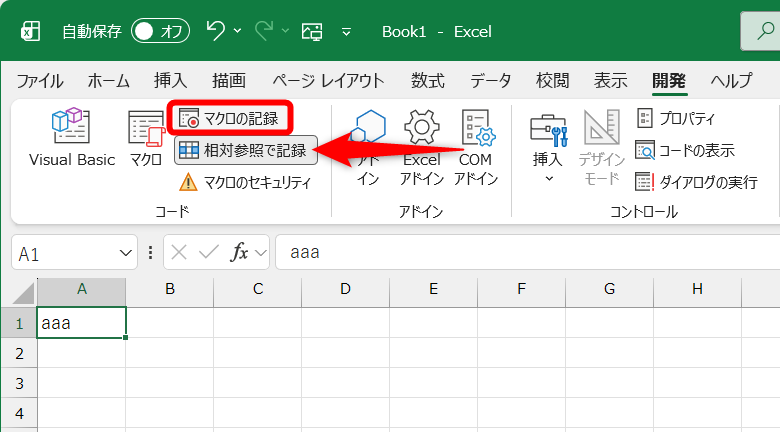Click the formula bar containing aaa
This screenshot has width=780, height=432.
[x=527, y=252]
